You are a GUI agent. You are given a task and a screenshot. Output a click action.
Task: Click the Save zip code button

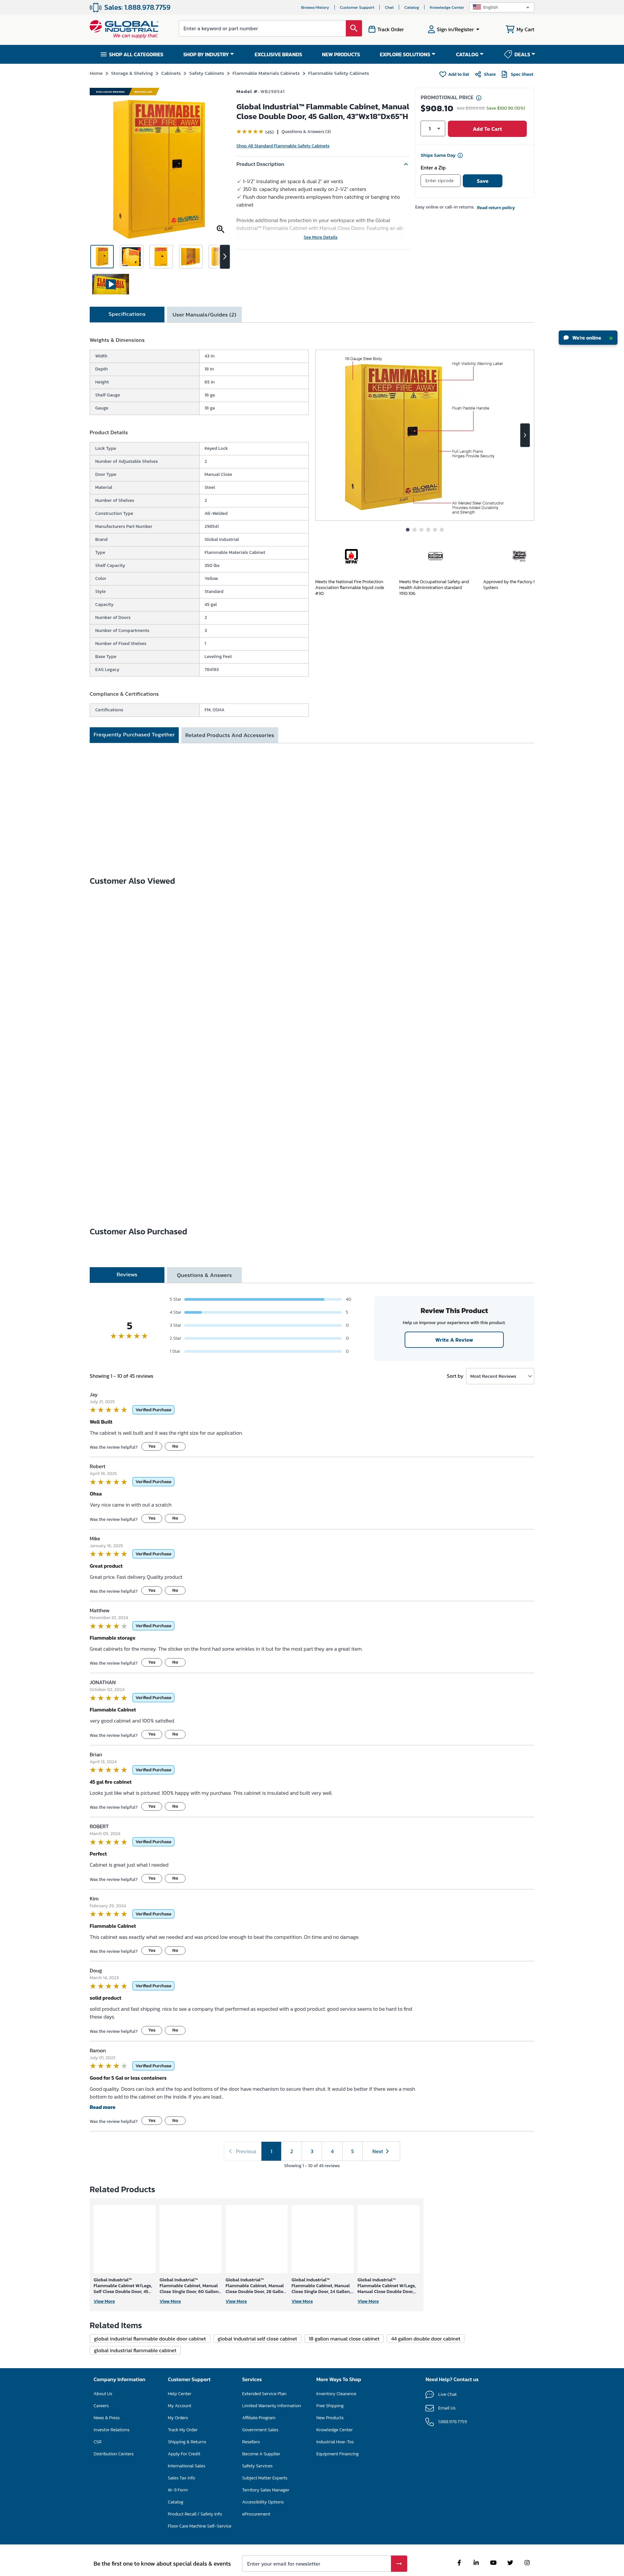482,181
